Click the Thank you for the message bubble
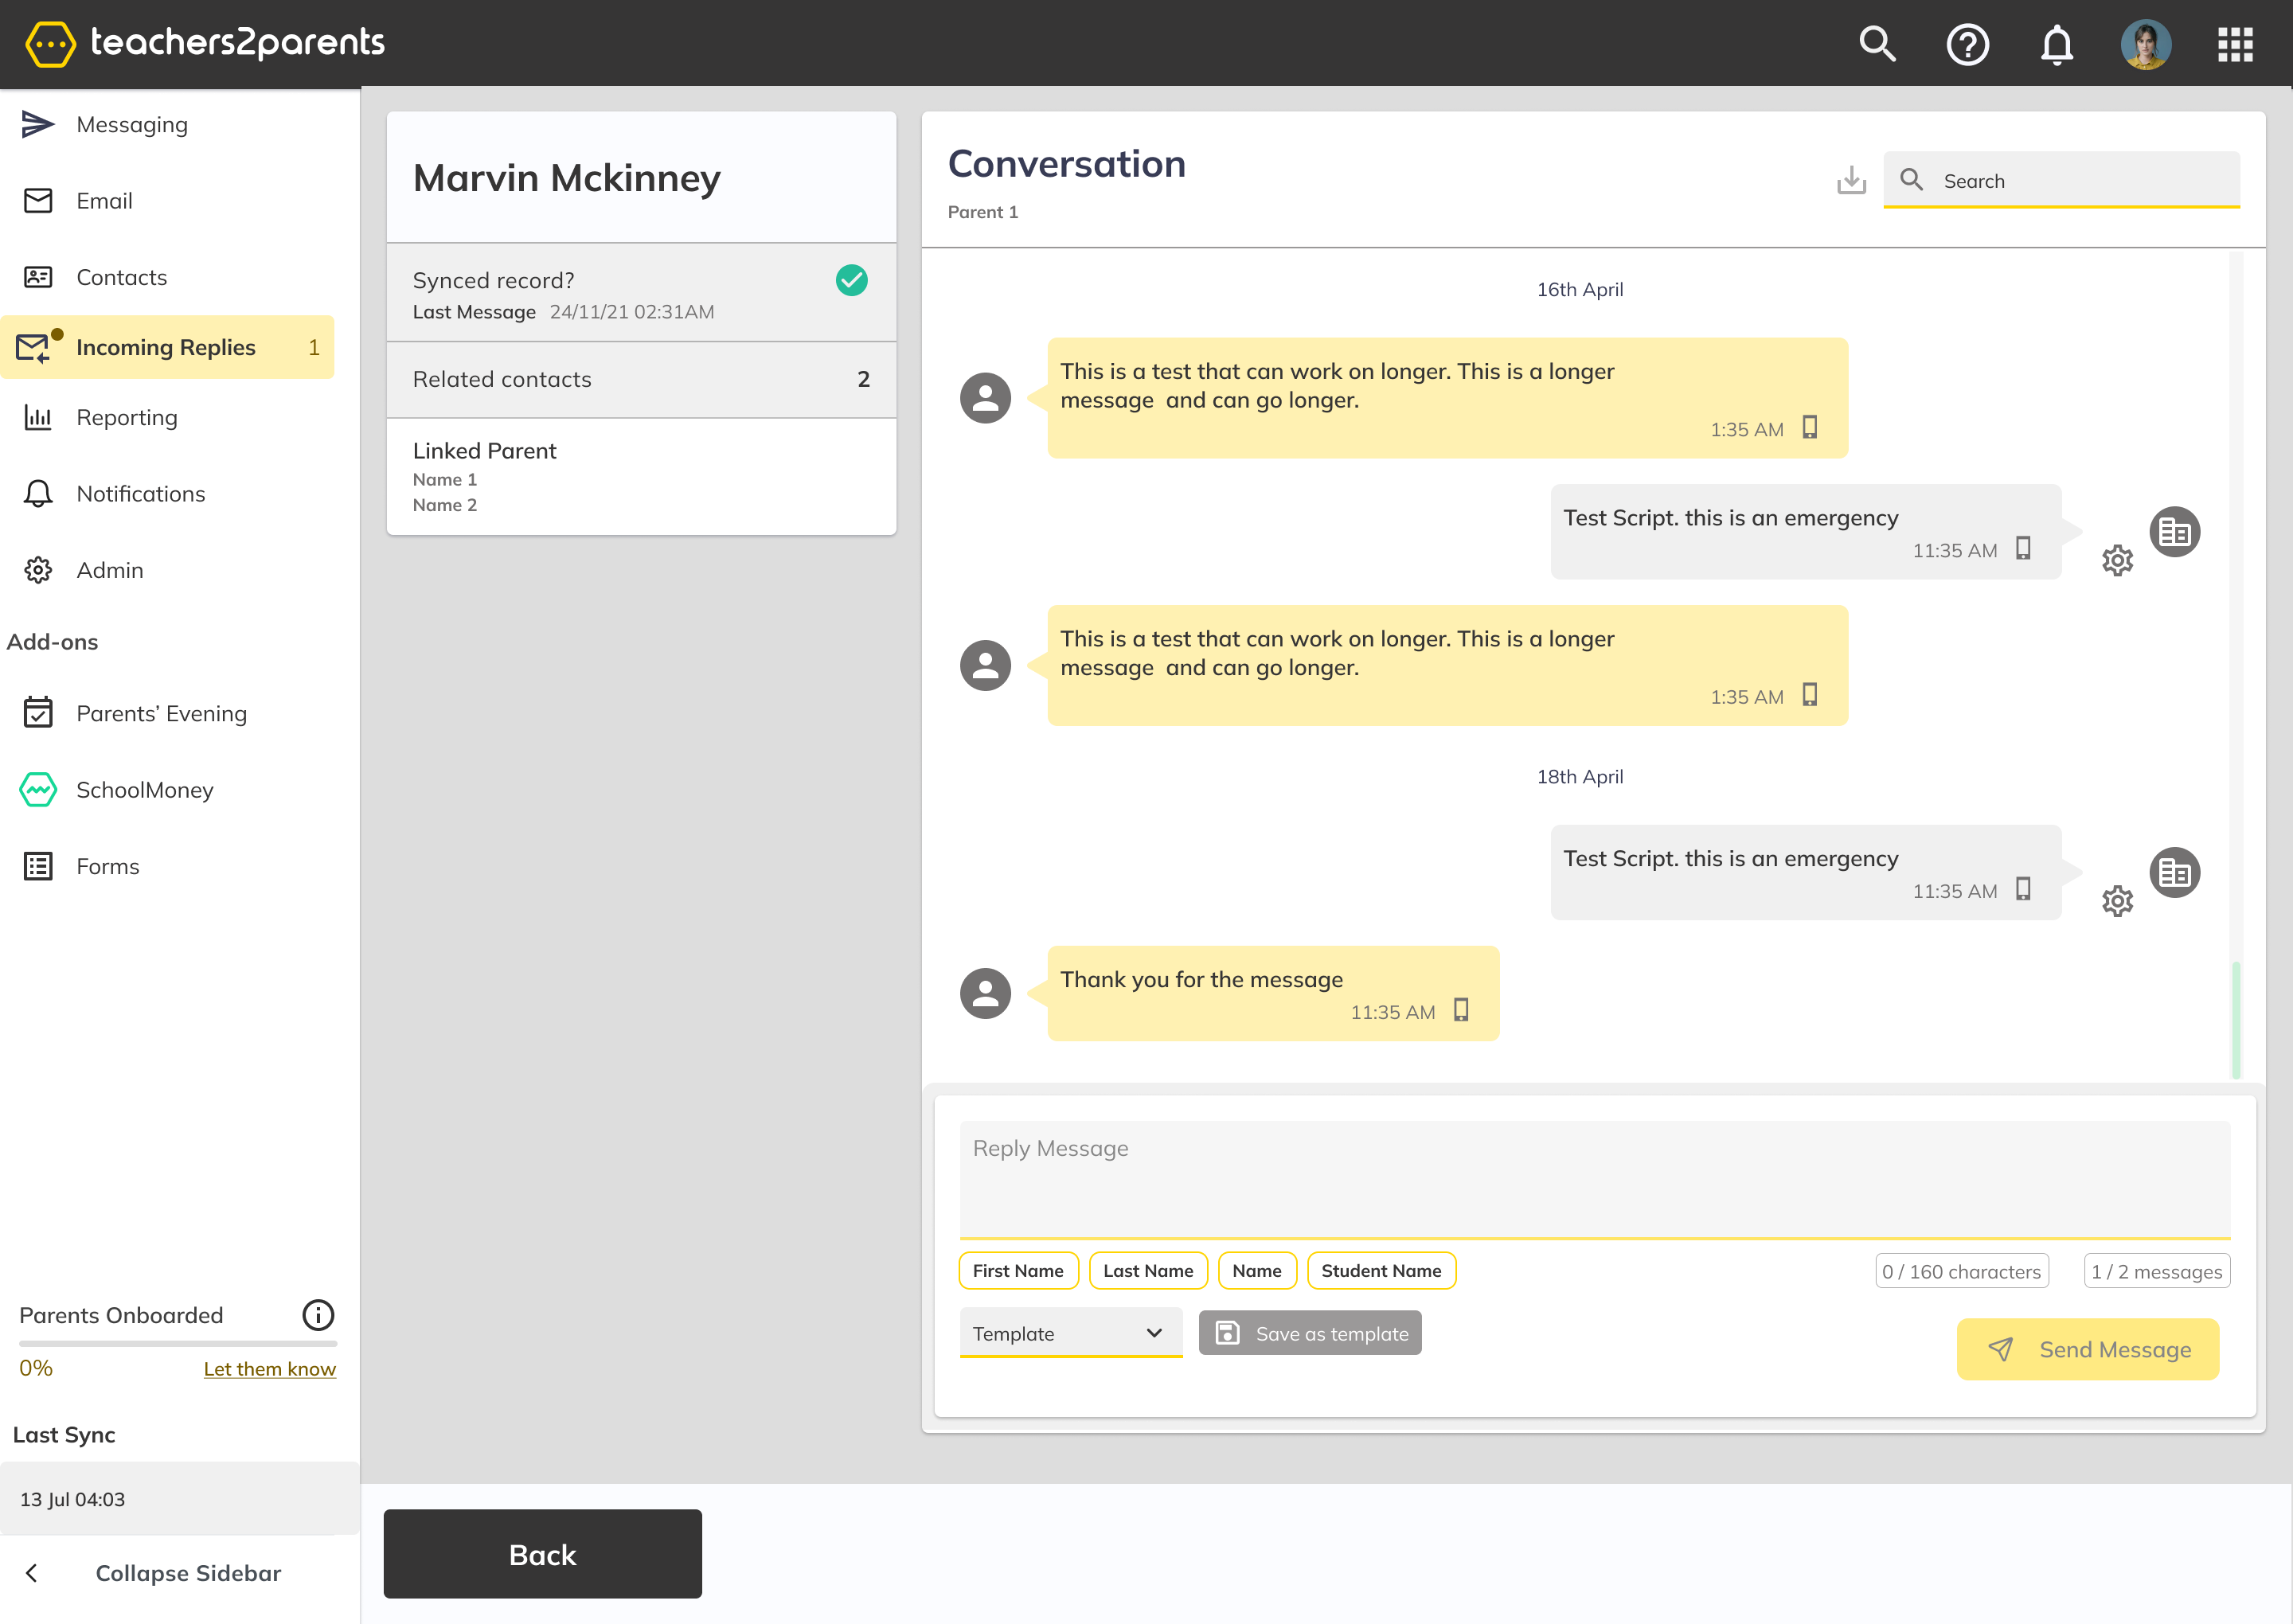The width and height of the screenshot is (2293, 1624). (x=1273, y=993)
